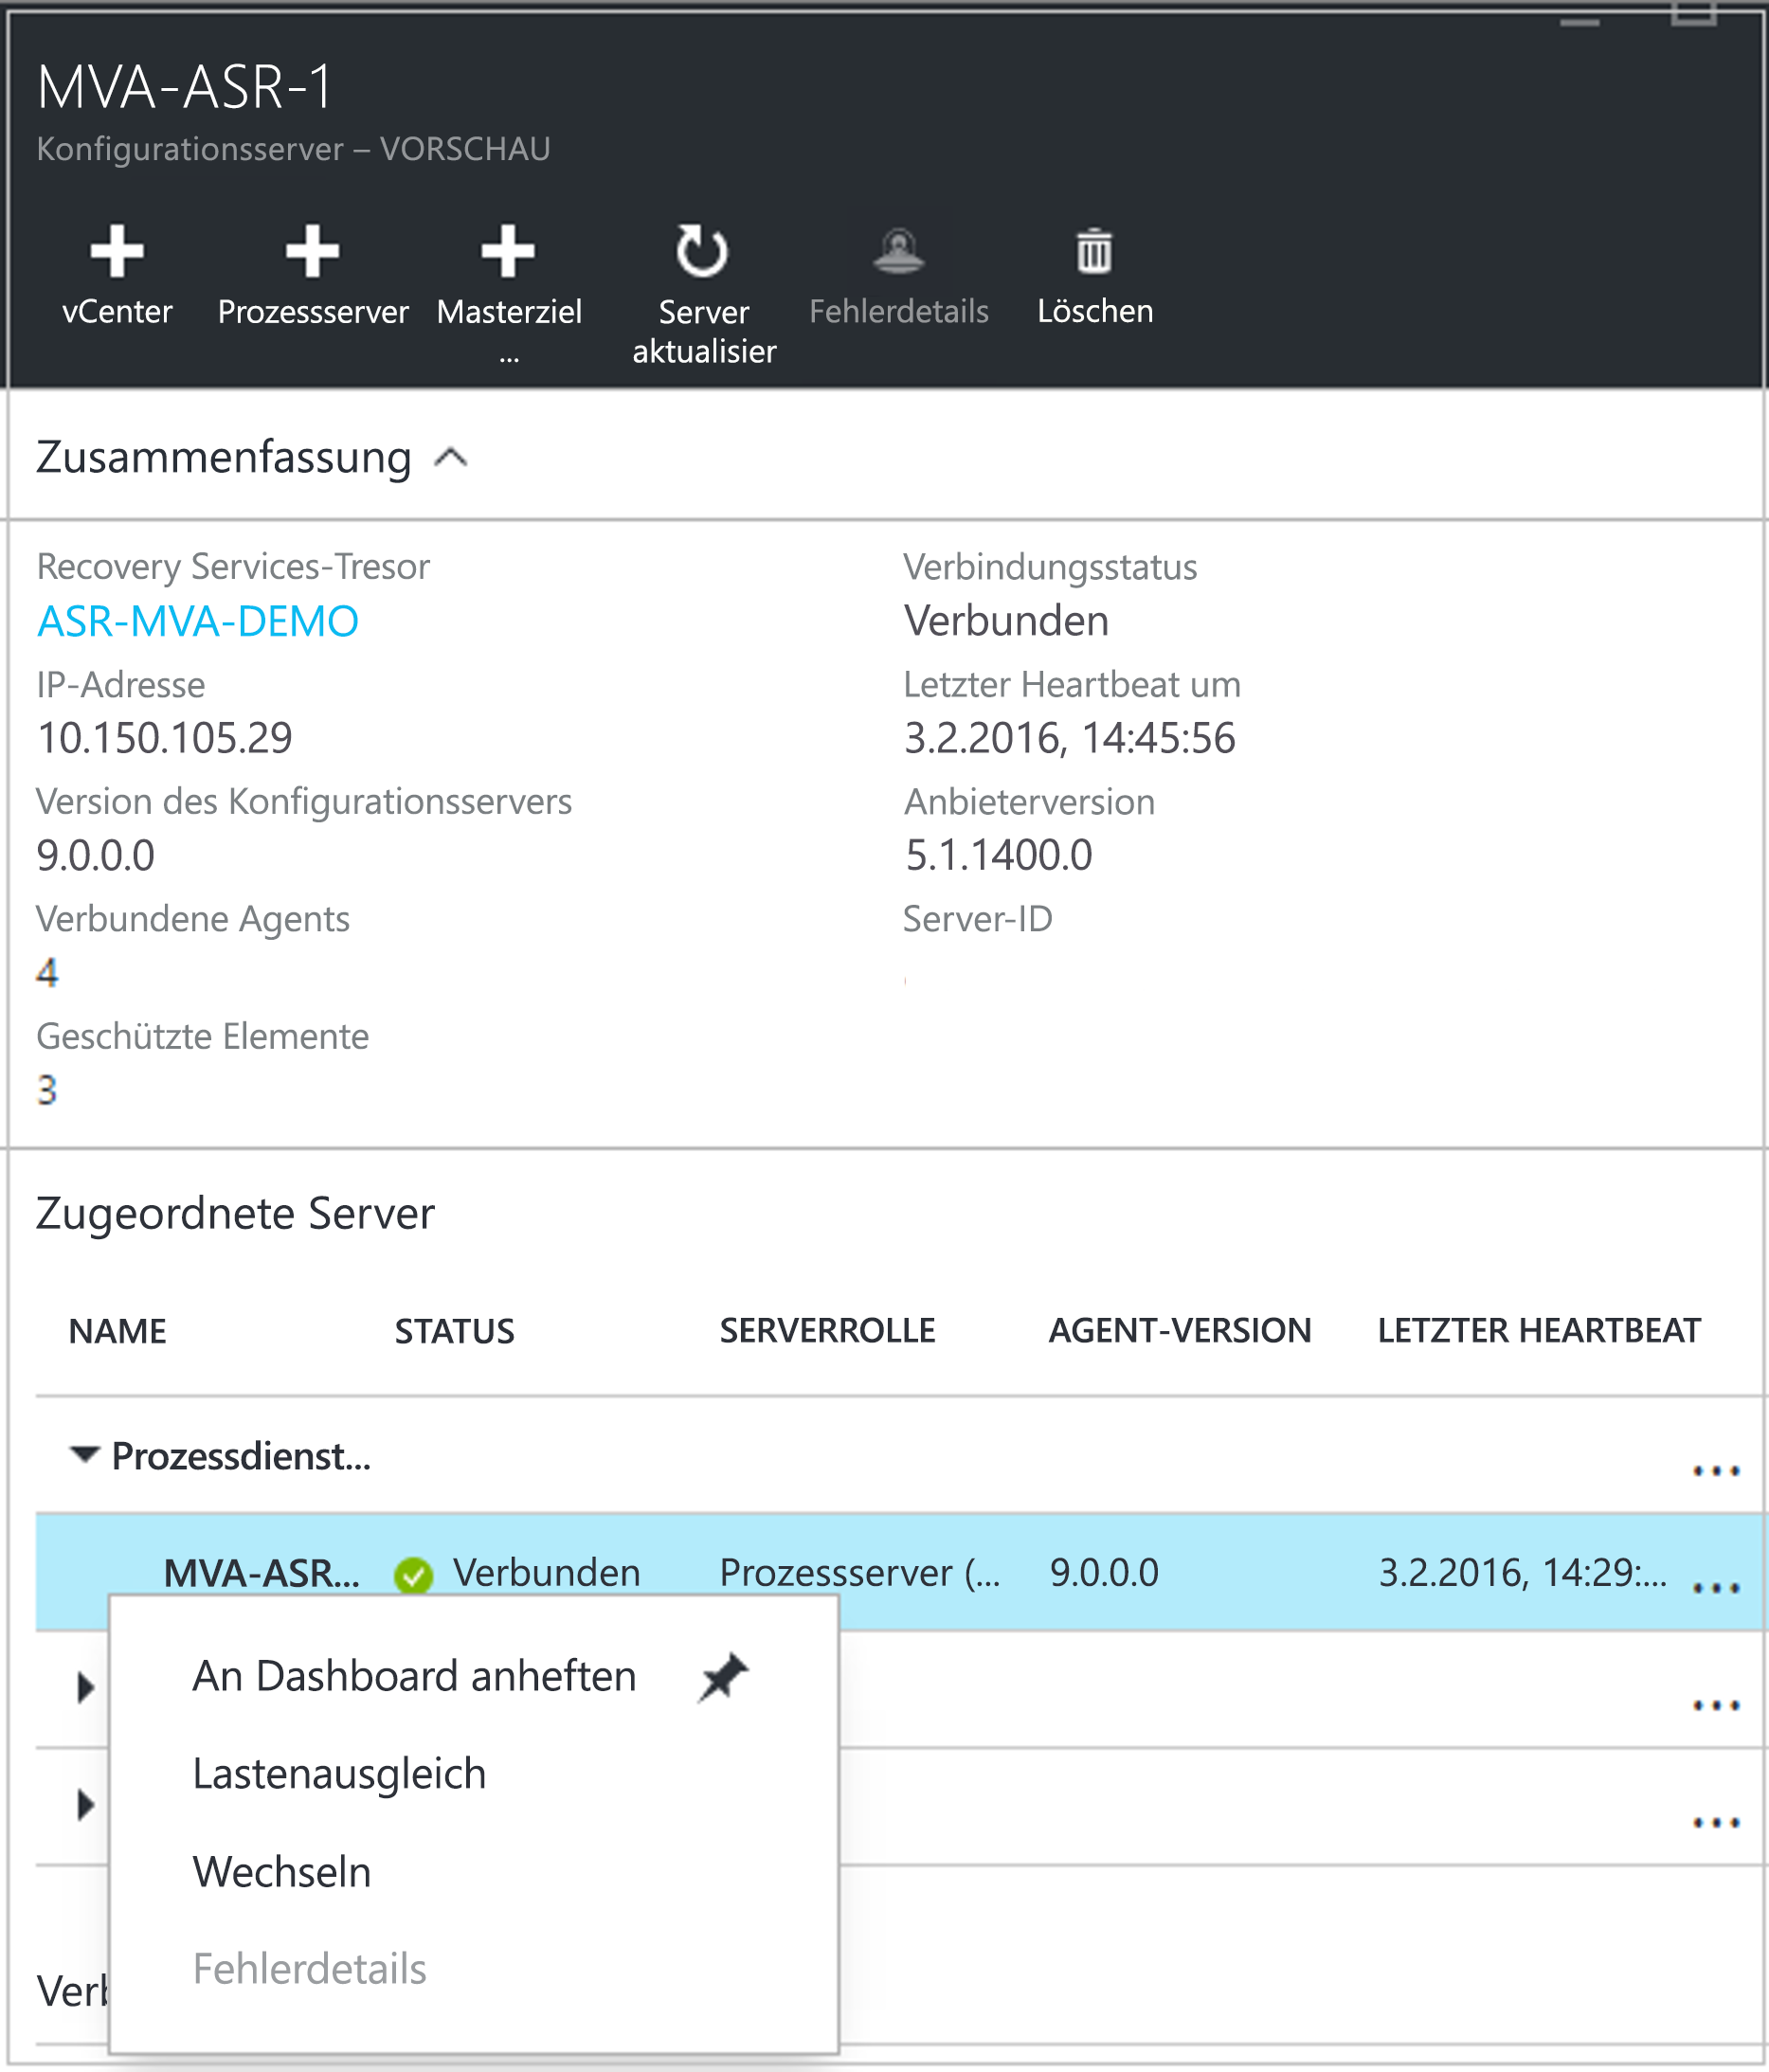Viewport: 1769px width, 2072px height.
Task: Click the Server aktualisieren refresh icon
Action: [x=703, y=250]
